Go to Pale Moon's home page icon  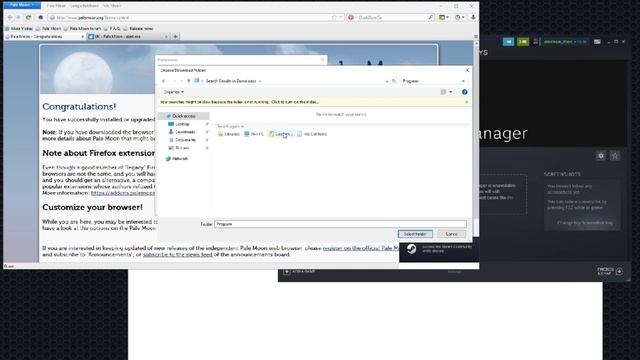(x=40, y=18)
